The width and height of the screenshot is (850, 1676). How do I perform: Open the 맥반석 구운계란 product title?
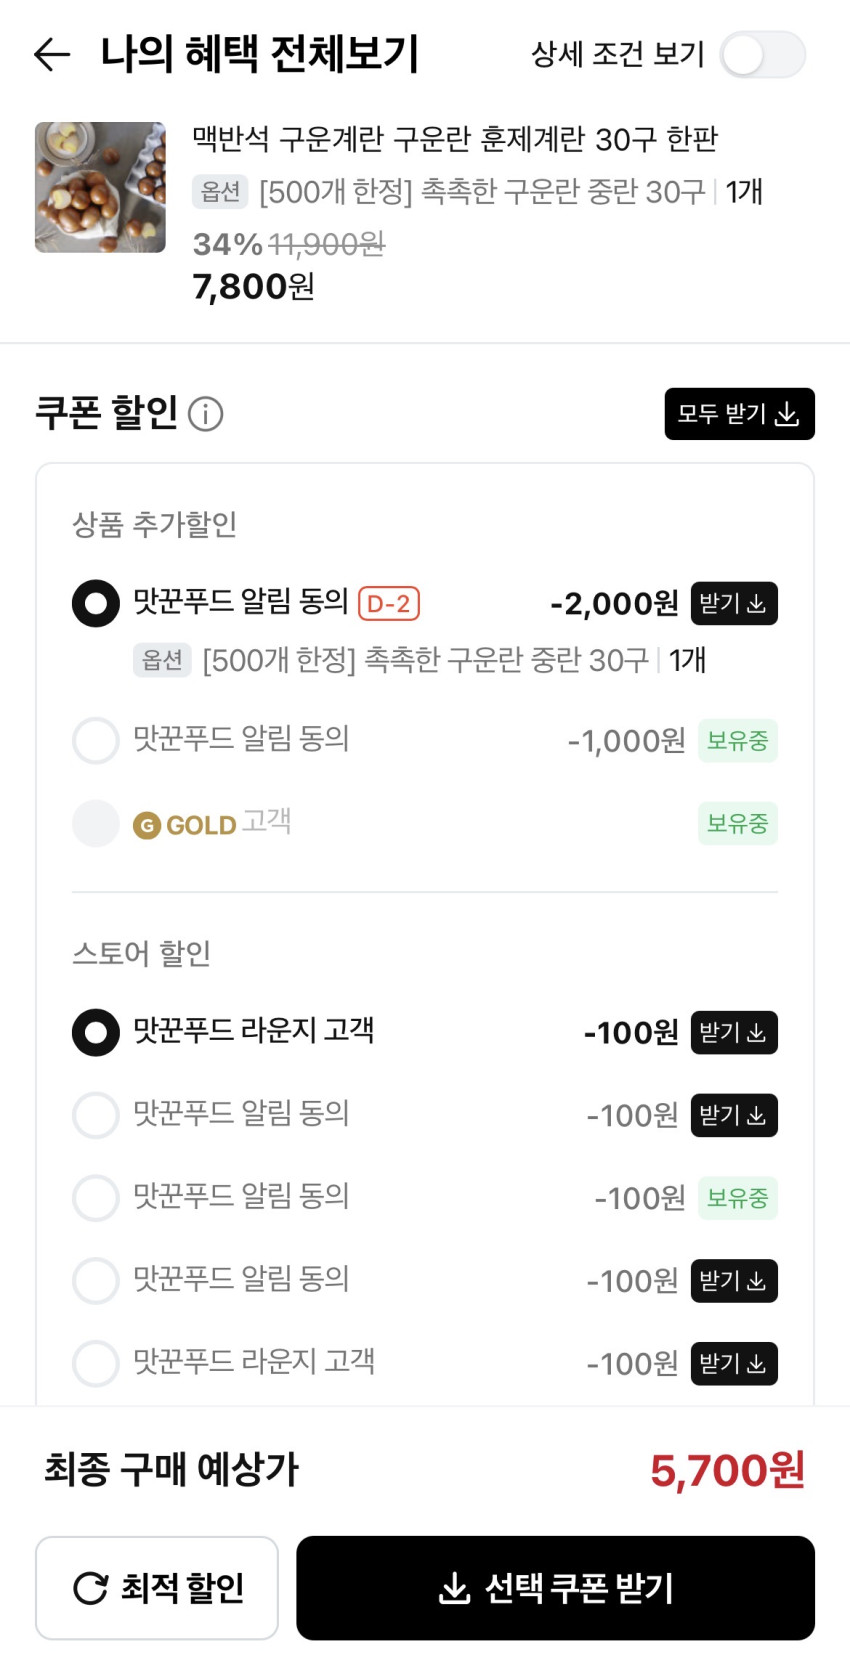(455, 139)
